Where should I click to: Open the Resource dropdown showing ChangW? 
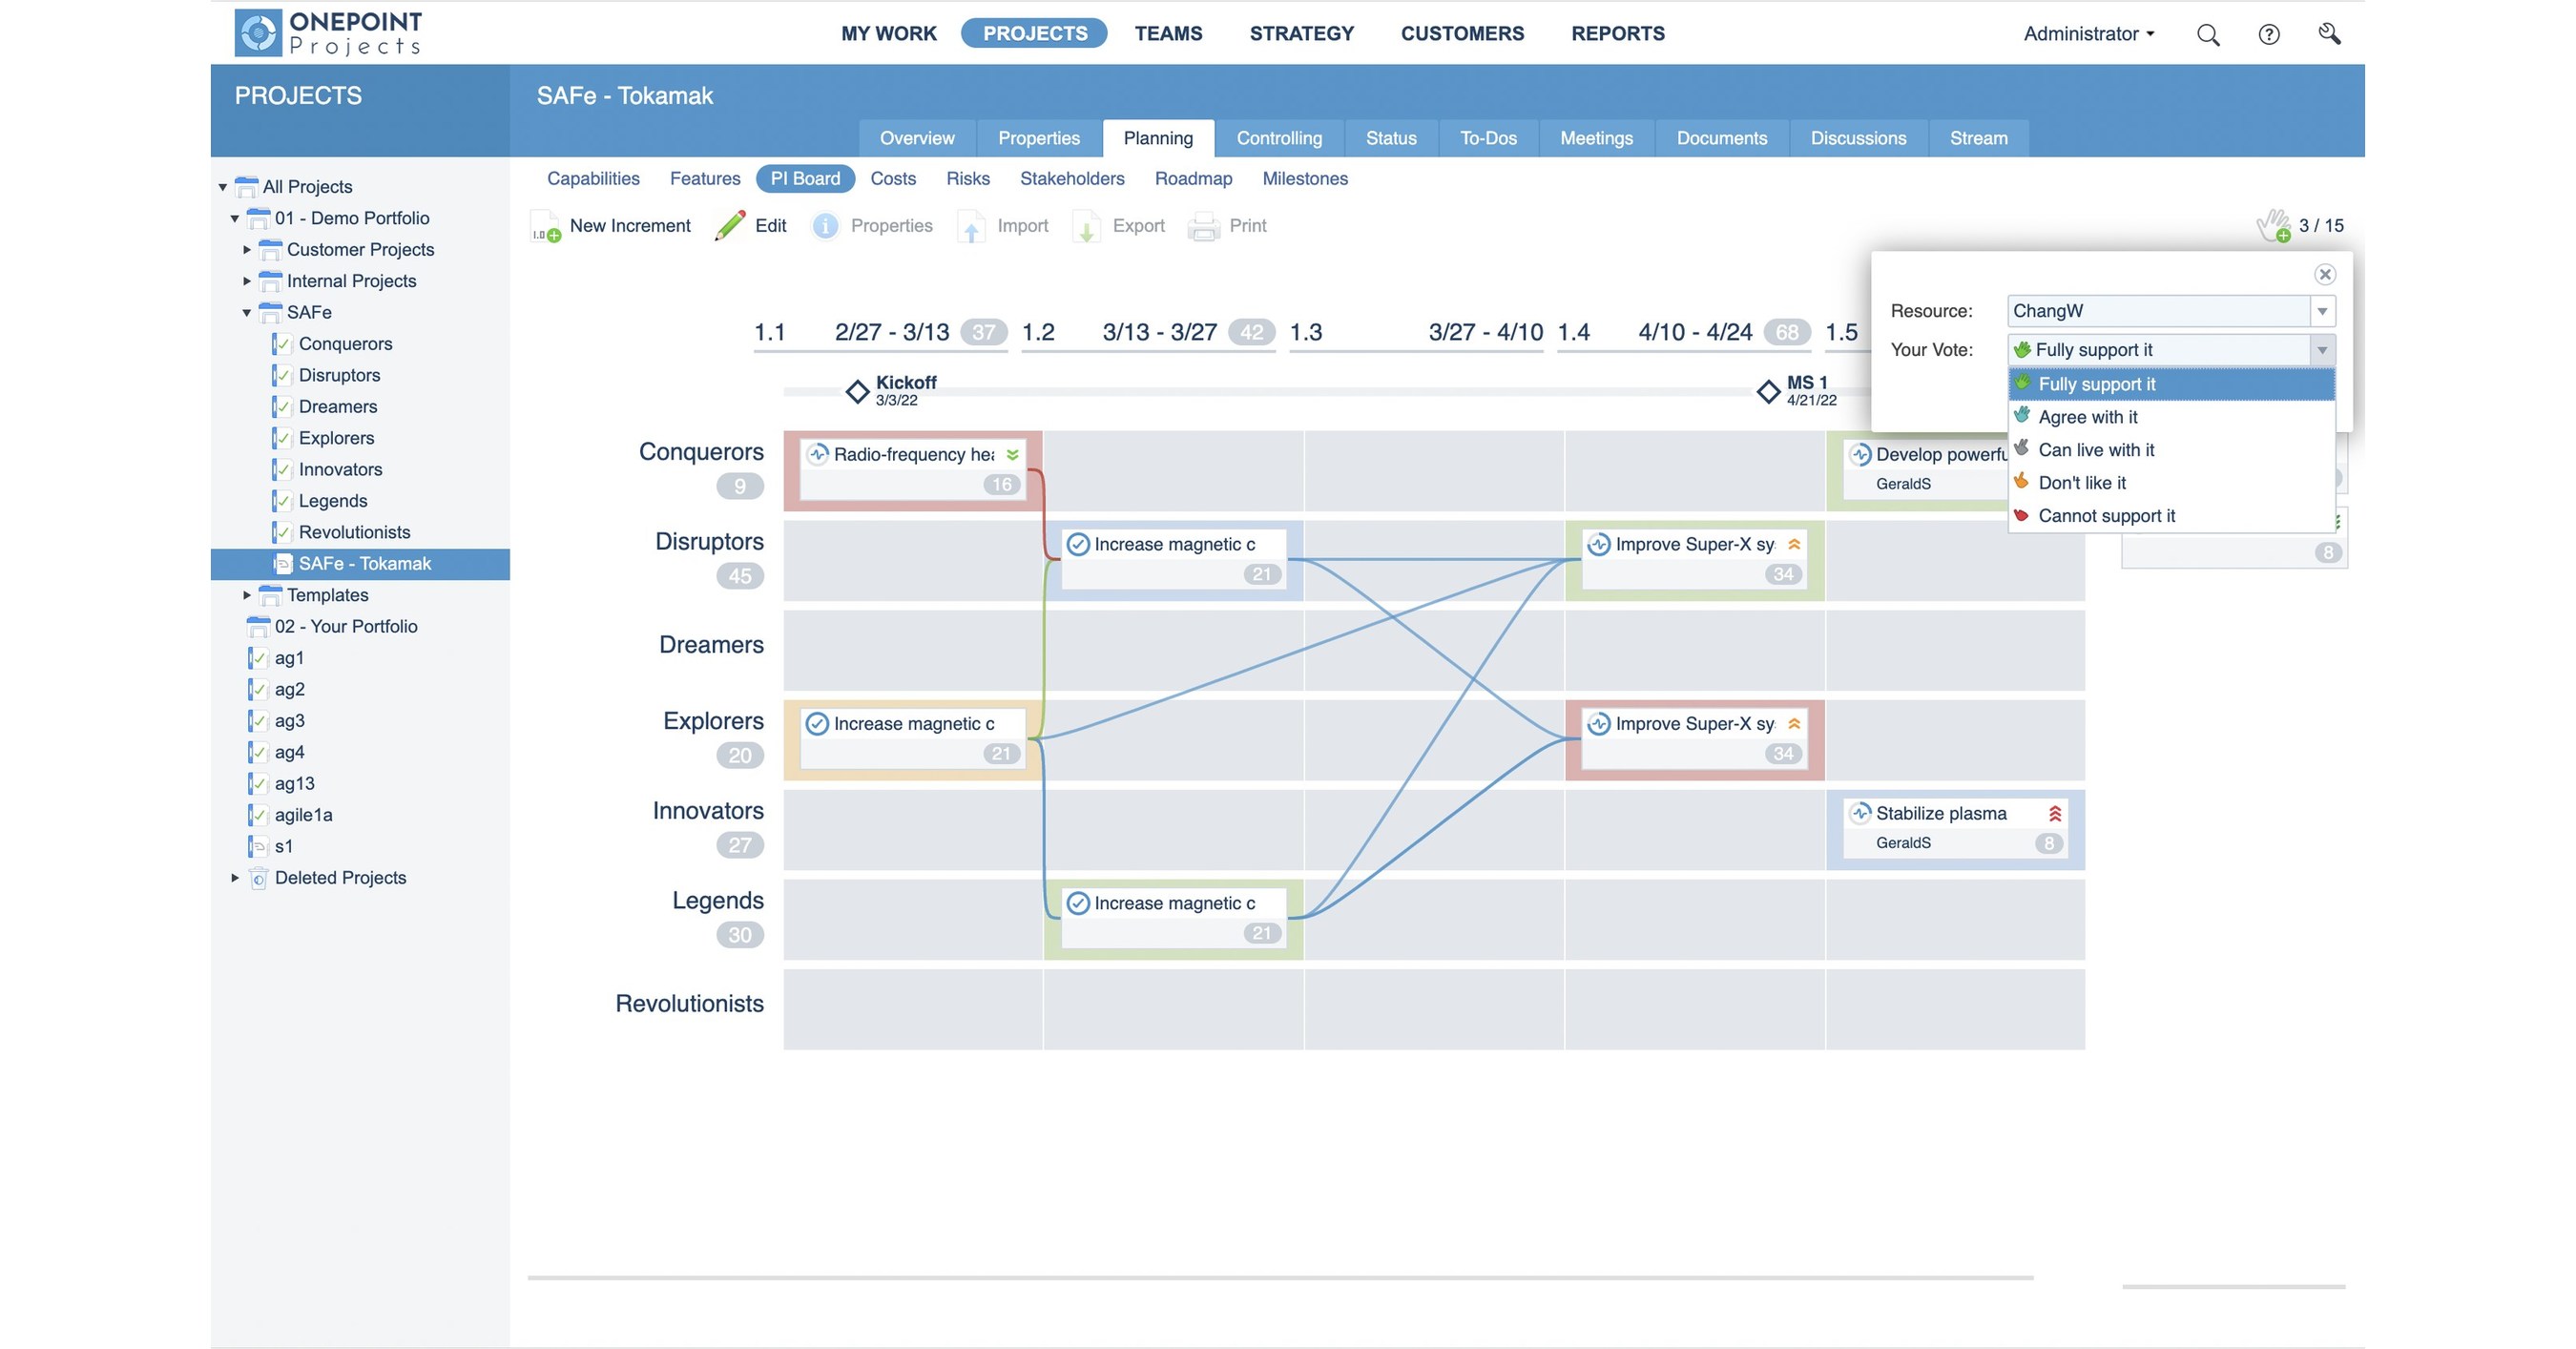click(x=2322, y=311)
